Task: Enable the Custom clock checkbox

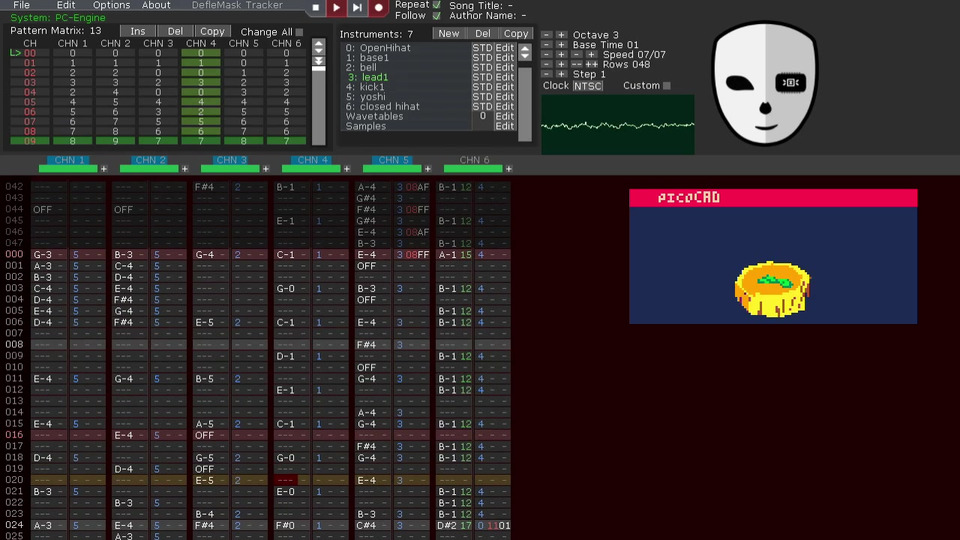Action: (667, 86)
